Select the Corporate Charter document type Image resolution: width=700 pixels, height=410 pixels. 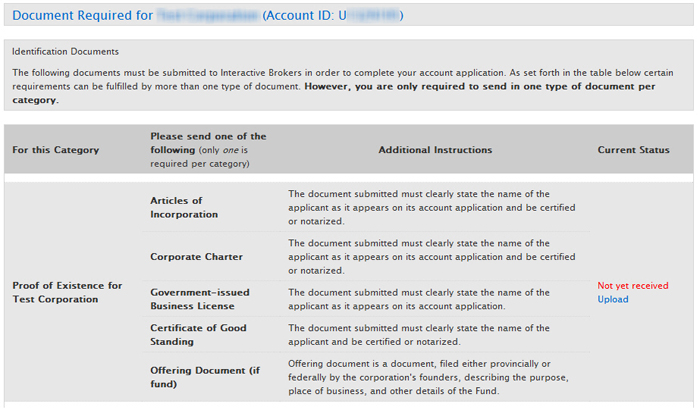tap(196, 257)
